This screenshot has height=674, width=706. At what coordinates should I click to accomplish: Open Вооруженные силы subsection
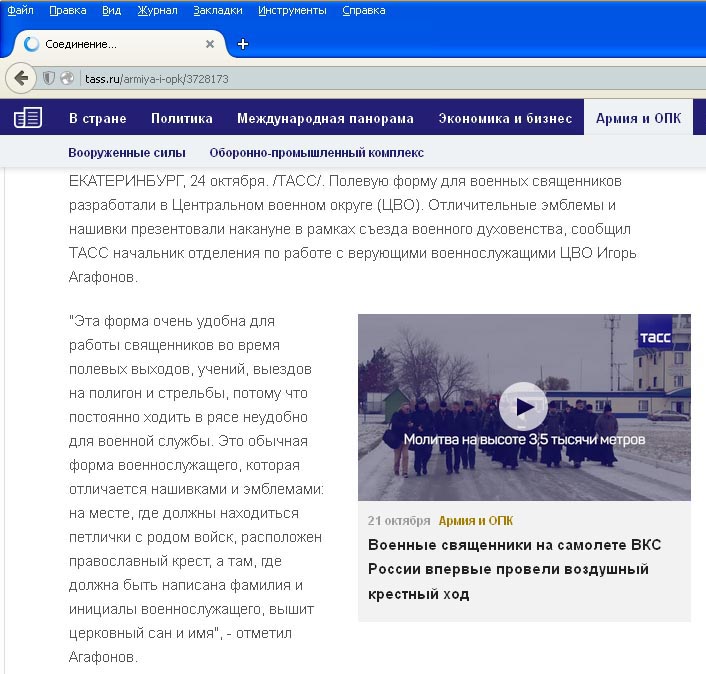[x=127, y=153]
